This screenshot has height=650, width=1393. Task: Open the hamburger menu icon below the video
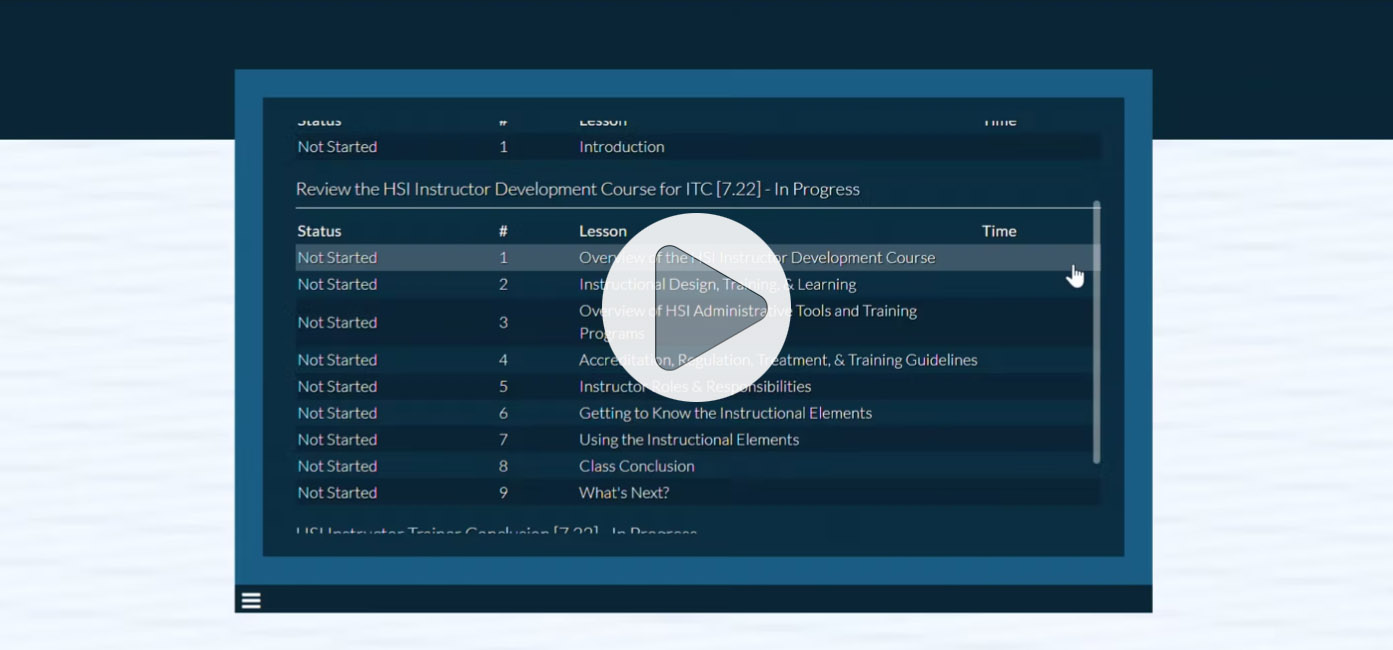point(251,600)
